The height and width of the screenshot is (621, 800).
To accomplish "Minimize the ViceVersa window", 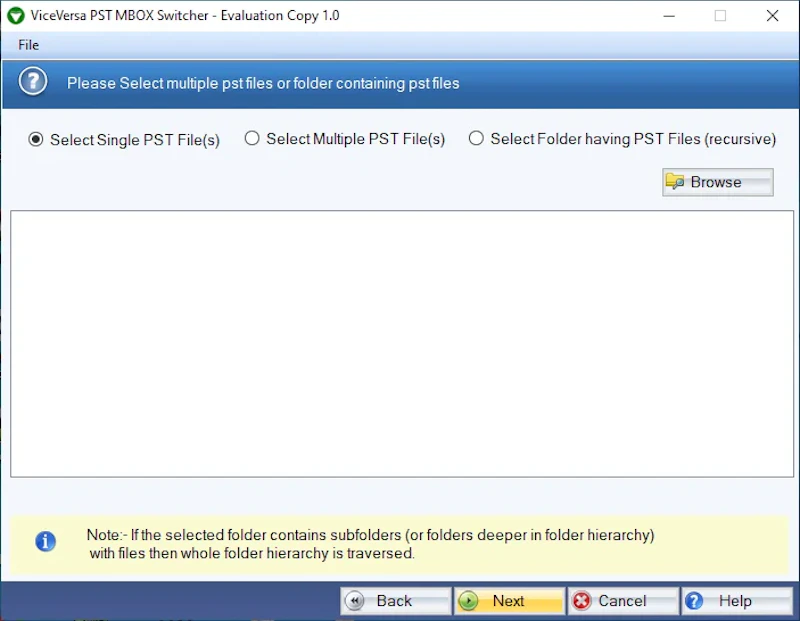I will coord(669,16).
